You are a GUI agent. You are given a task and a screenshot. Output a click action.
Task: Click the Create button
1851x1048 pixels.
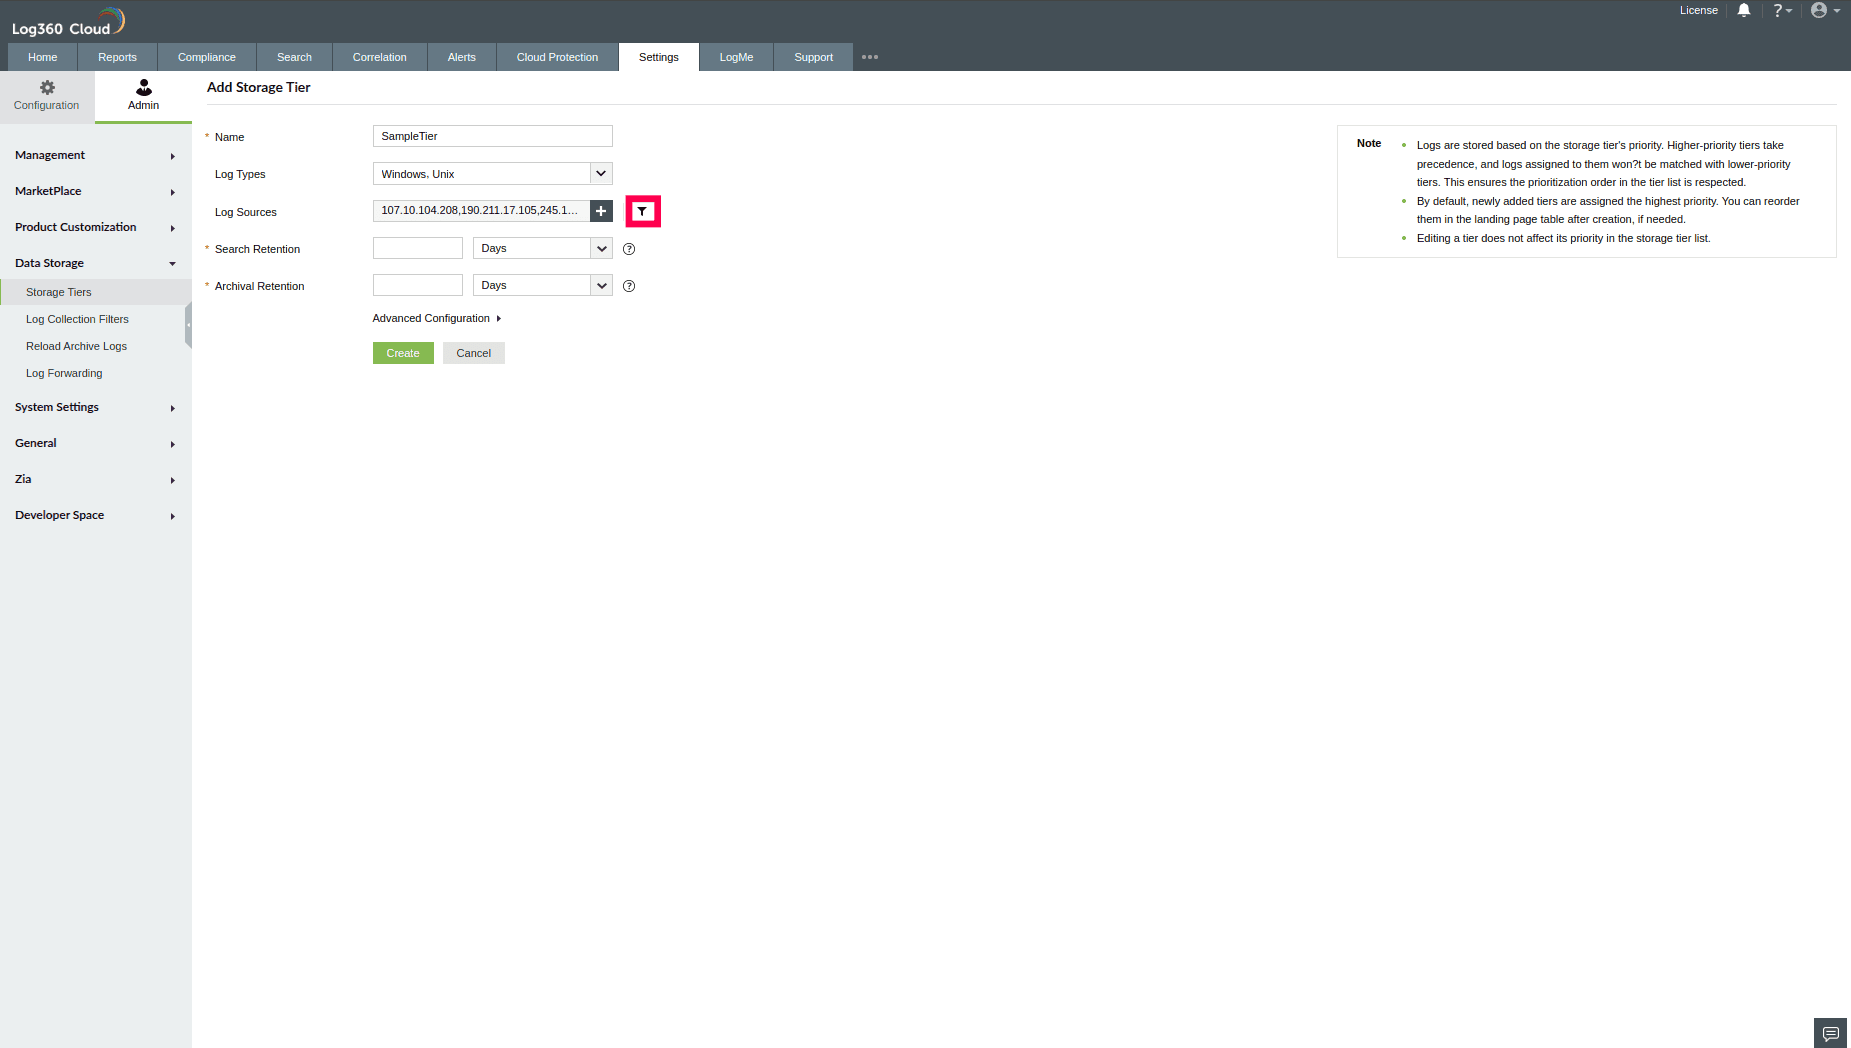(402, 353)
